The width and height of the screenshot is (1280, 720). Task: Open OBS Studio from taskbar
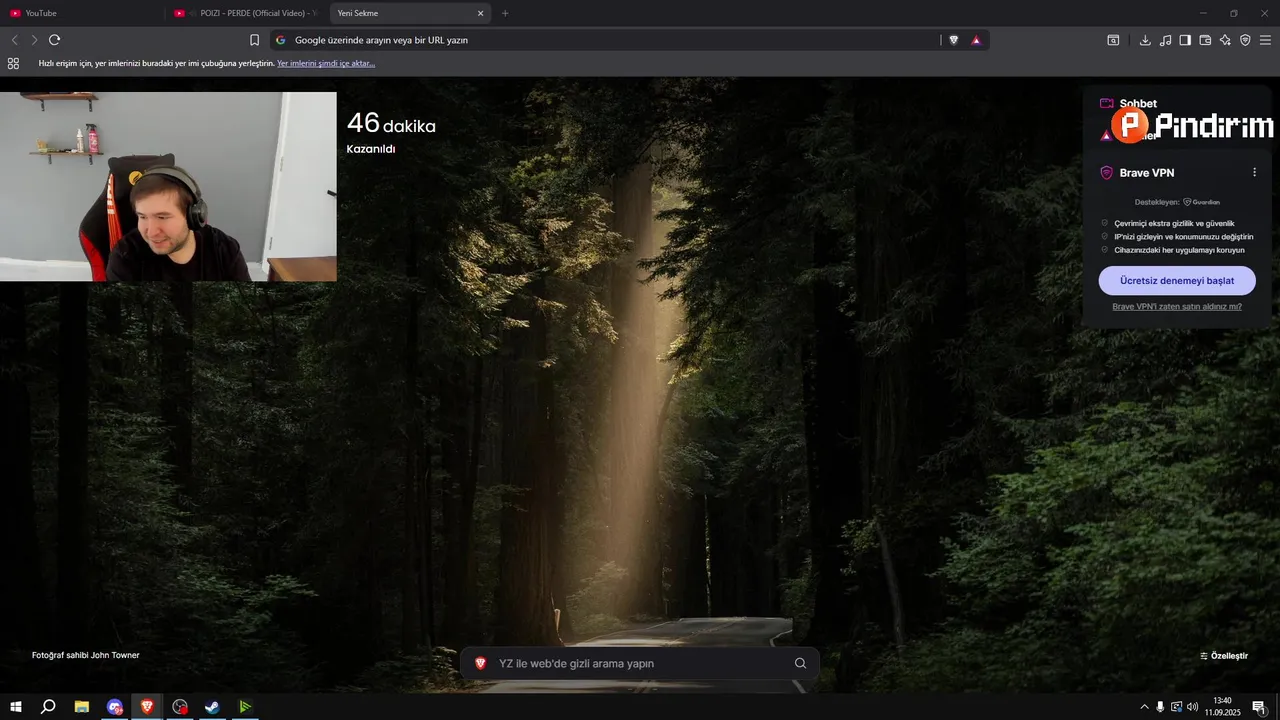click(x=180, y=707)
